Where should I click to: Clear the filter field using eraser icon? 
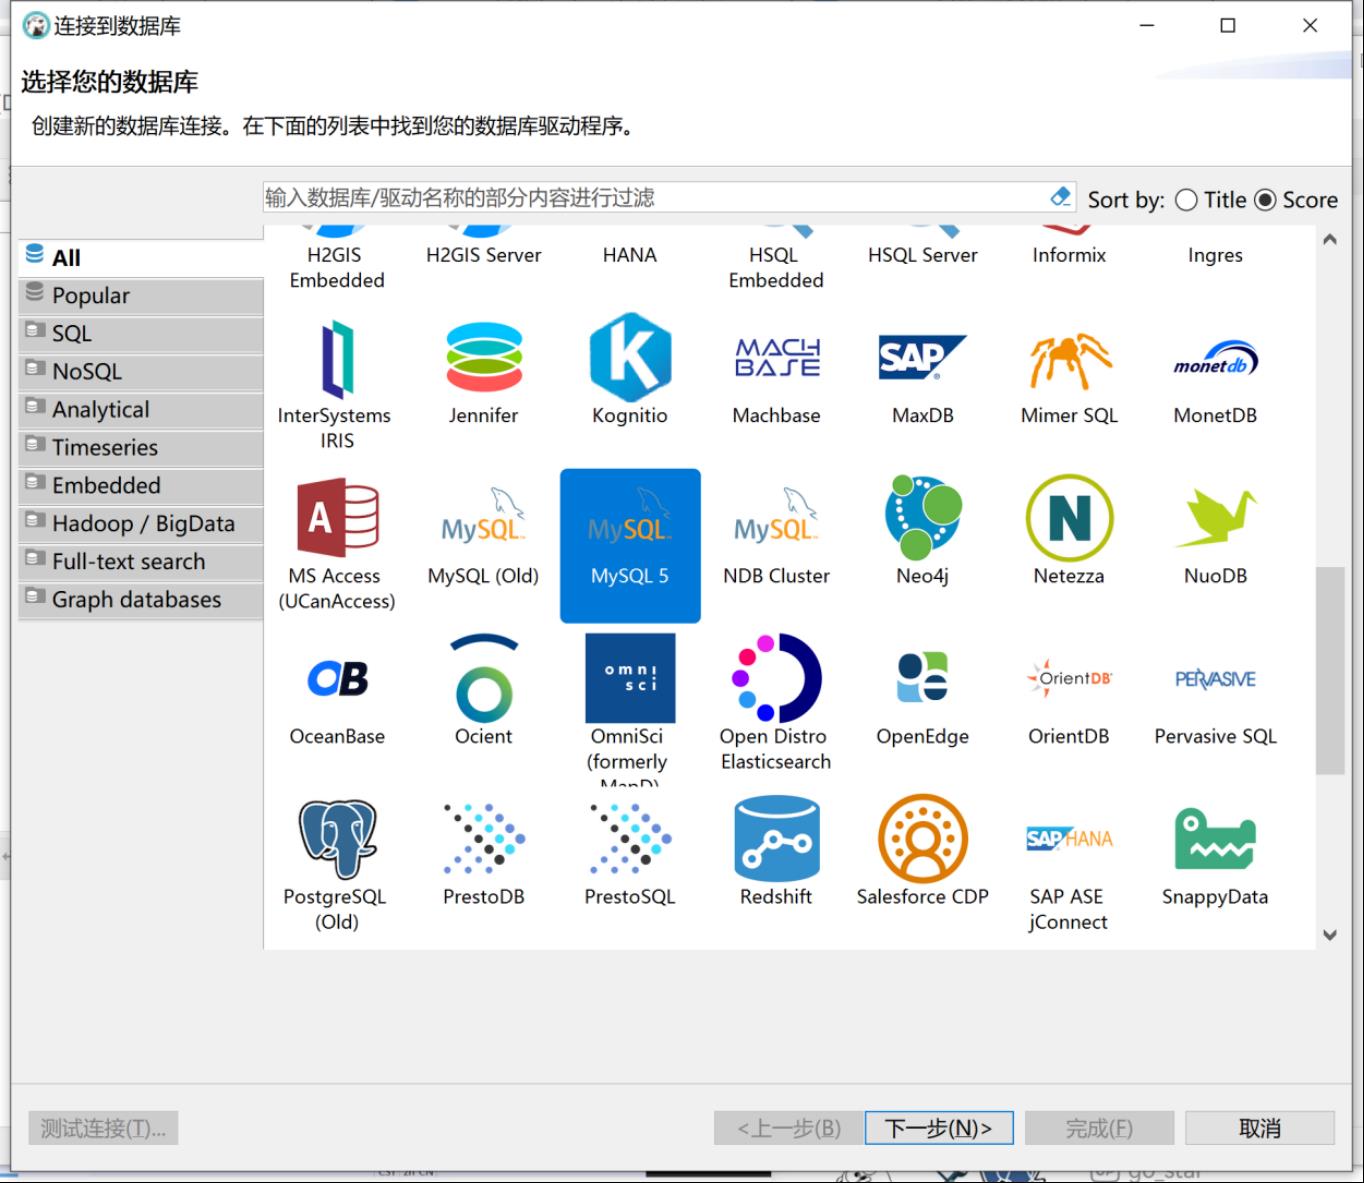1061,197
